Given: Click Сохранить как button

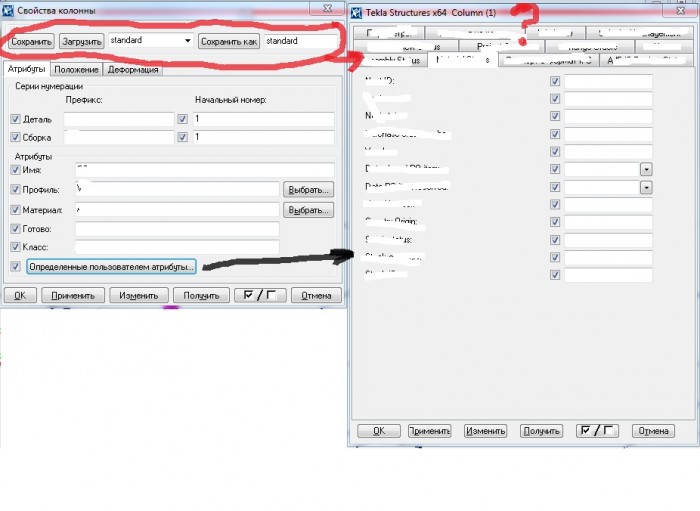Looking at the screenshot, I should tap(229, 42).
